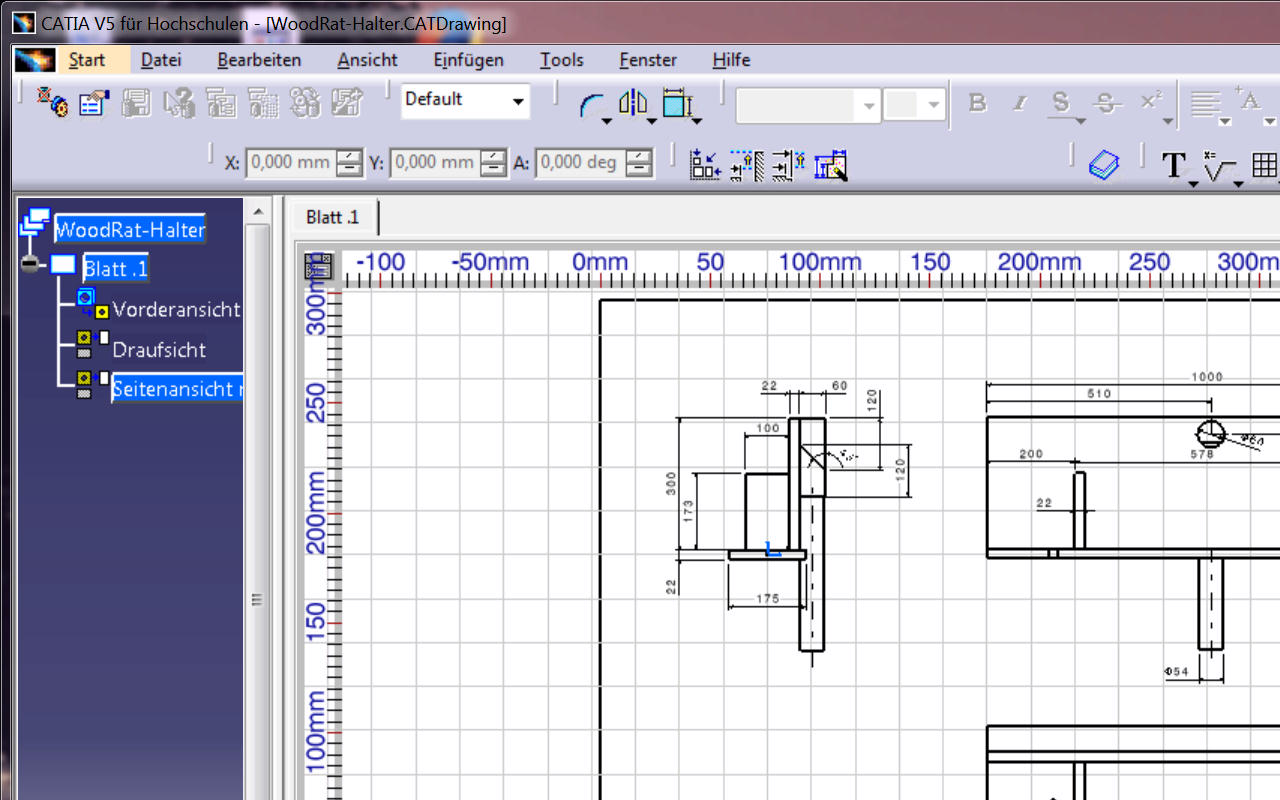Open the Bearbeiten menu
Screen dimensions: 1280x800
pos(259,60)
